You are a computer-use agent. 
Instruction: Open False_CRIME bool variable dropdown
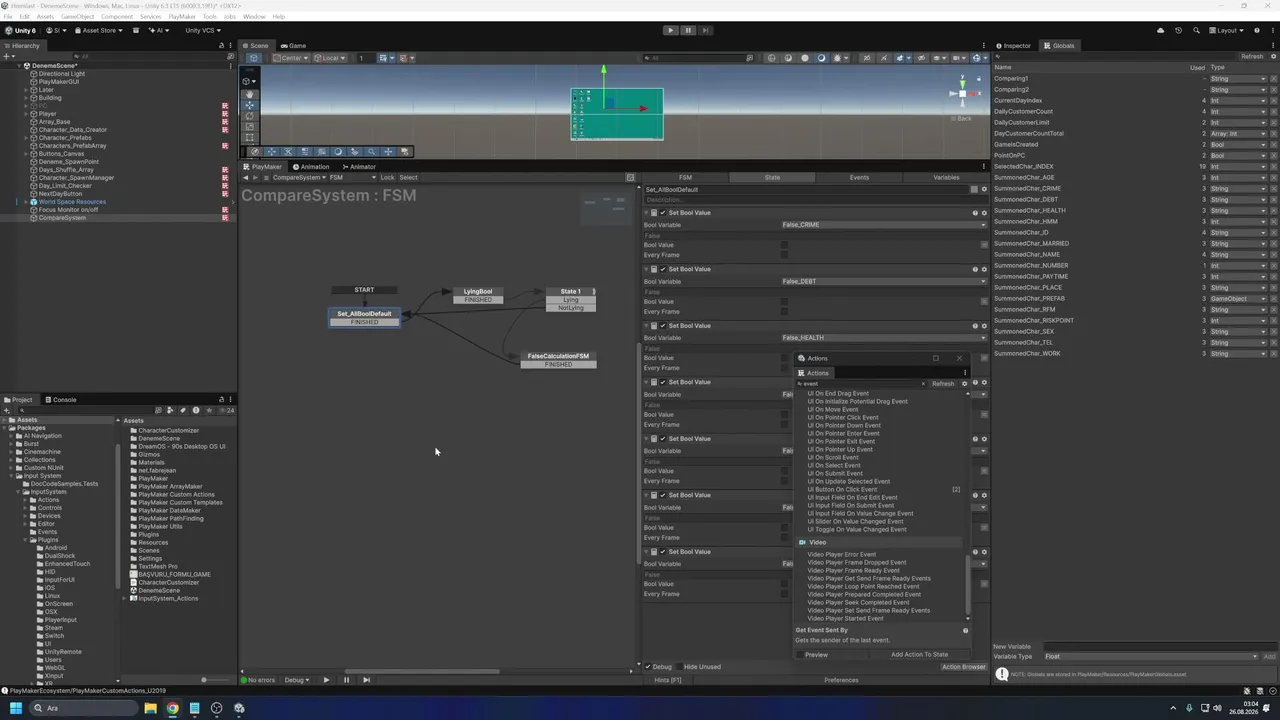[x=884, y=225]
